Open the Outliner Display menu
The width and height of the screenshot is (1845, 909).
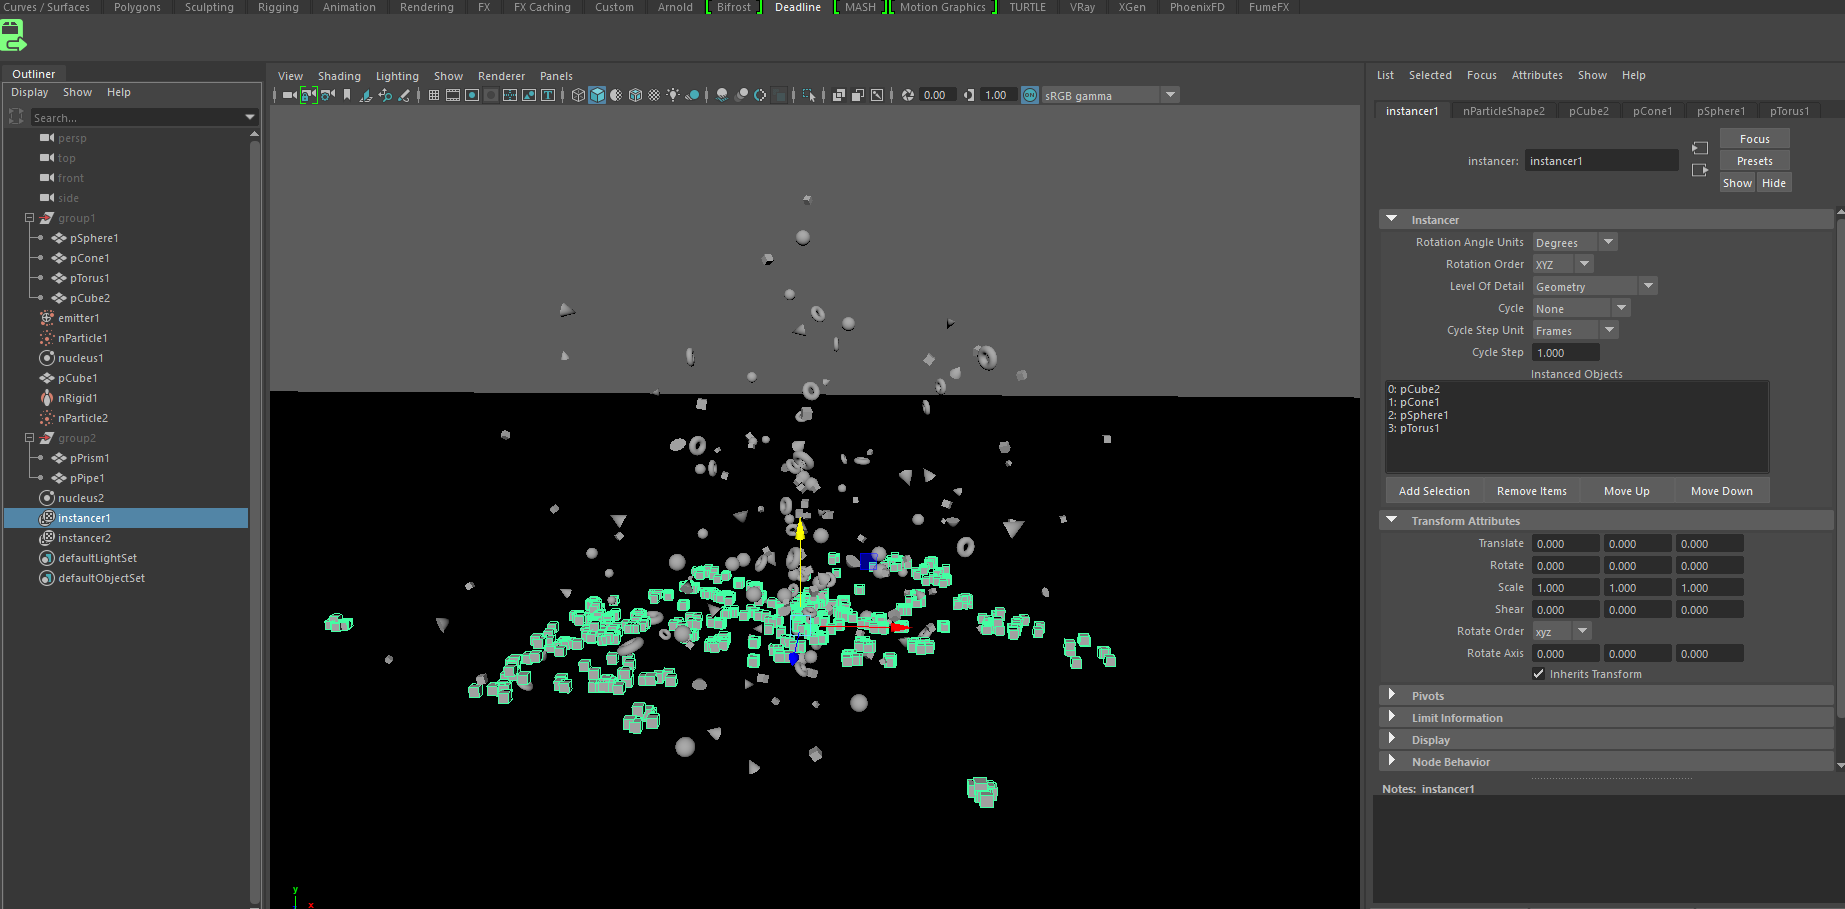(30, 92)
